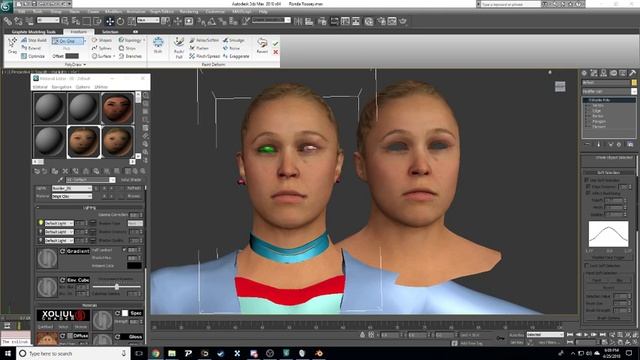Open the Rendering menu

[x=189, y=11]
